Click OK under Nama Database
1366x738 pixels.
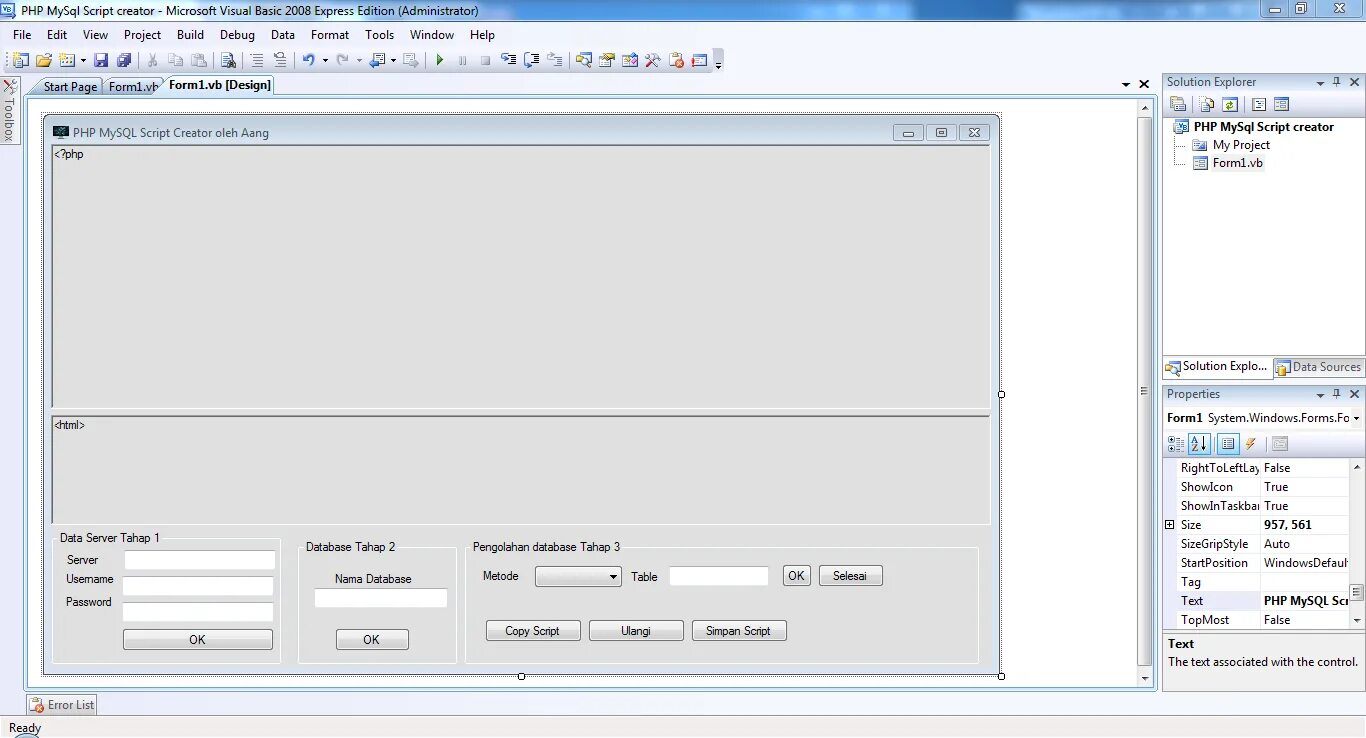pyautogui.click(x=372, y=640)
